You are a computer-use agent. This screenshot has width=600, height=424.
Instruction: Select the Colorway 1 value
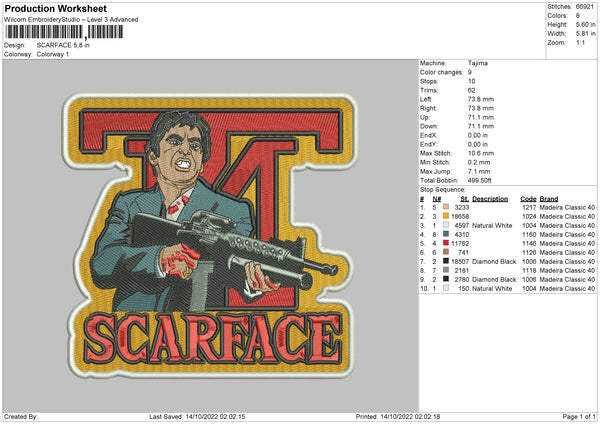coord(53,54)
